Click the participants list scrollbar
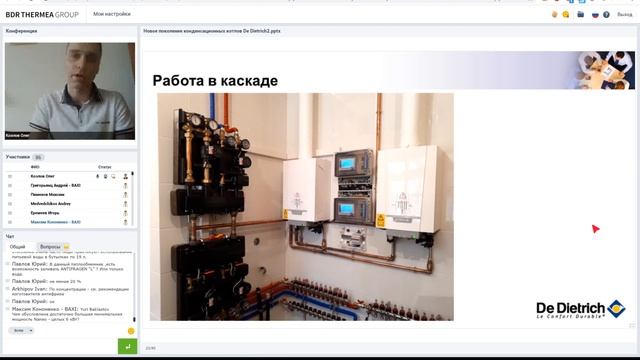 [x=133, y=198]
